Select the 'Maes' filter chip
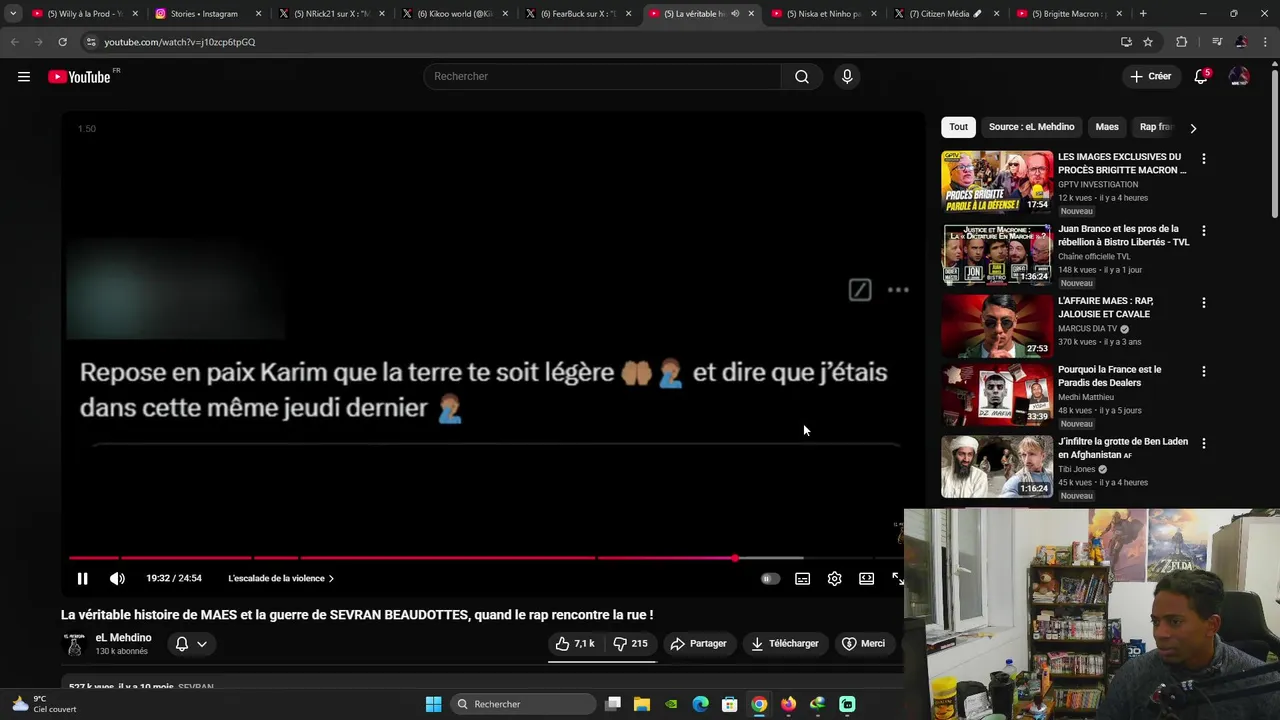This screenshot has width=1280, height=720. coord(1107,127)
